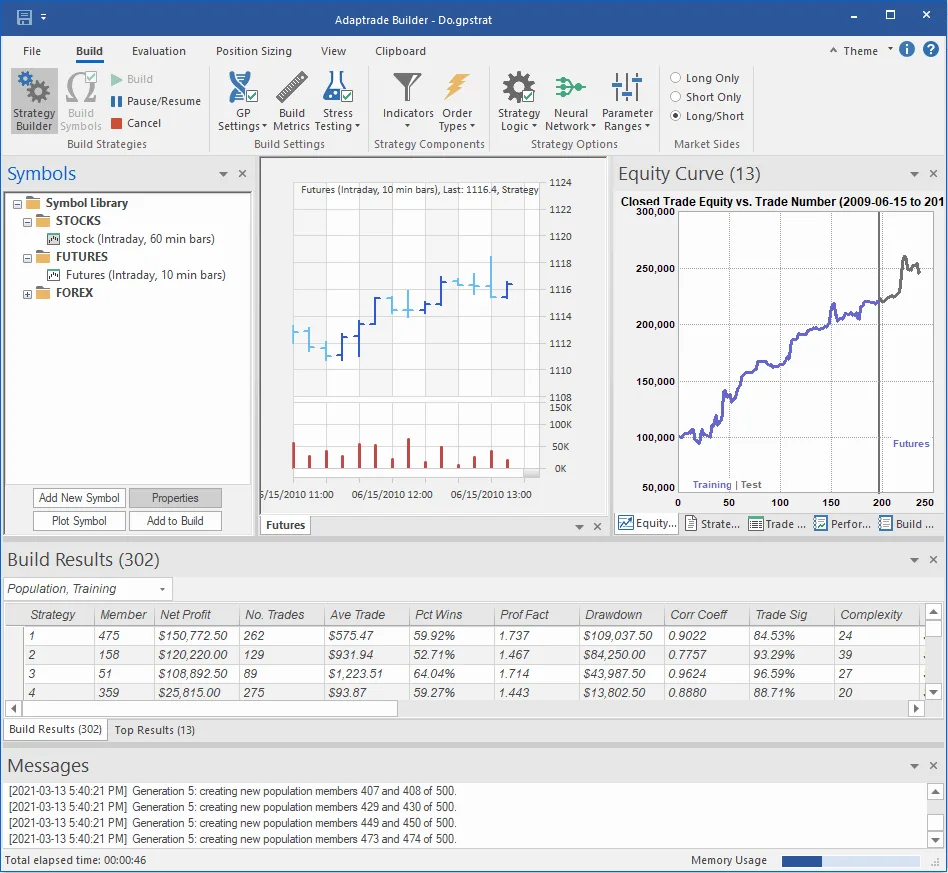The image size is (948, 873).
Task: Cancel the build with the red square
Action: click(x=117, y=123)
